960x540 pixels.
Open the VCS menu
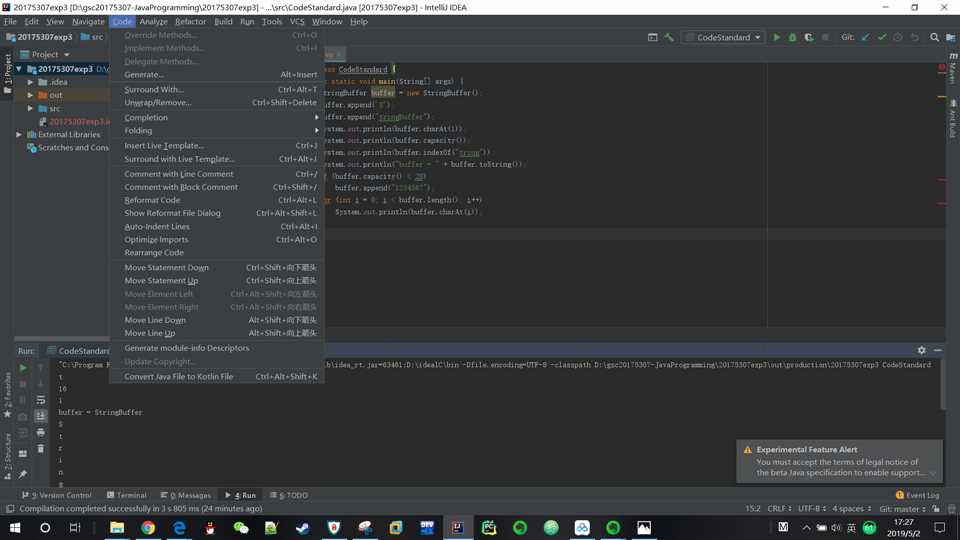click(x=297, y=21)
